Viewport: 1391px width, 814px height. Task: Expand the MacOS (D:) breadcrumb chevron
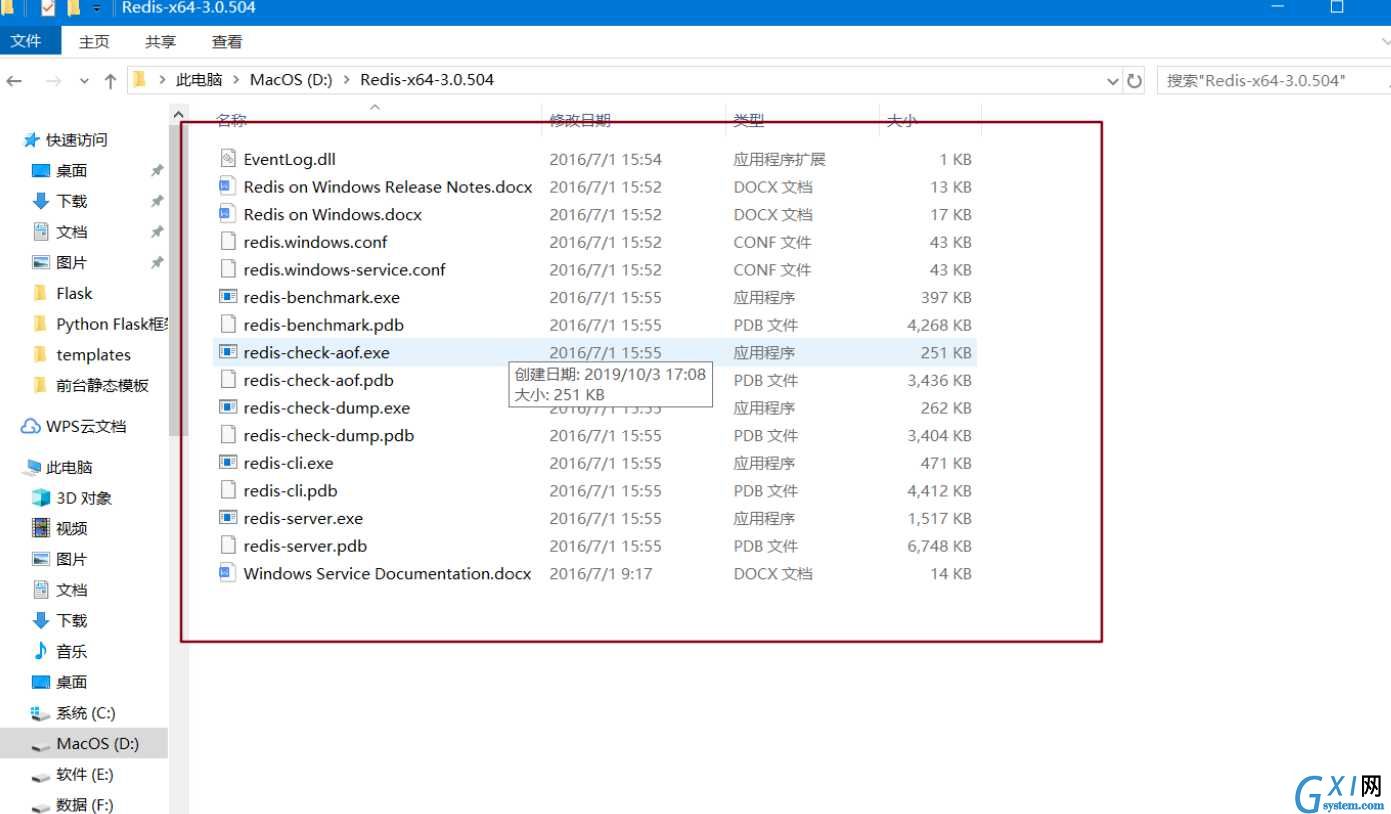coord(347,80)
